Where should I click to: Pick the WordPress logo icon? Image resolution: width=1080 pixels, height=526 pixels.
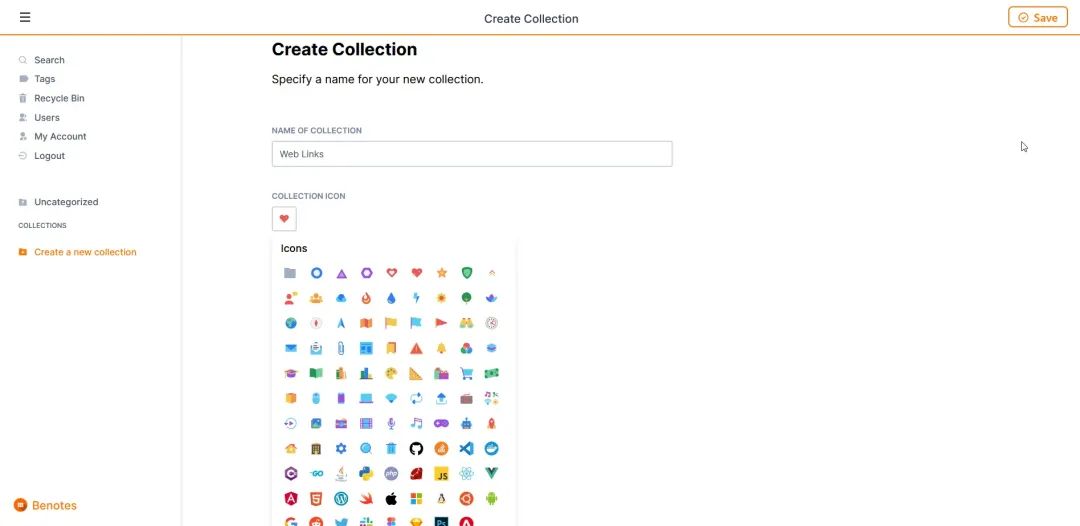pyautogui.click(x=341, y=498)
